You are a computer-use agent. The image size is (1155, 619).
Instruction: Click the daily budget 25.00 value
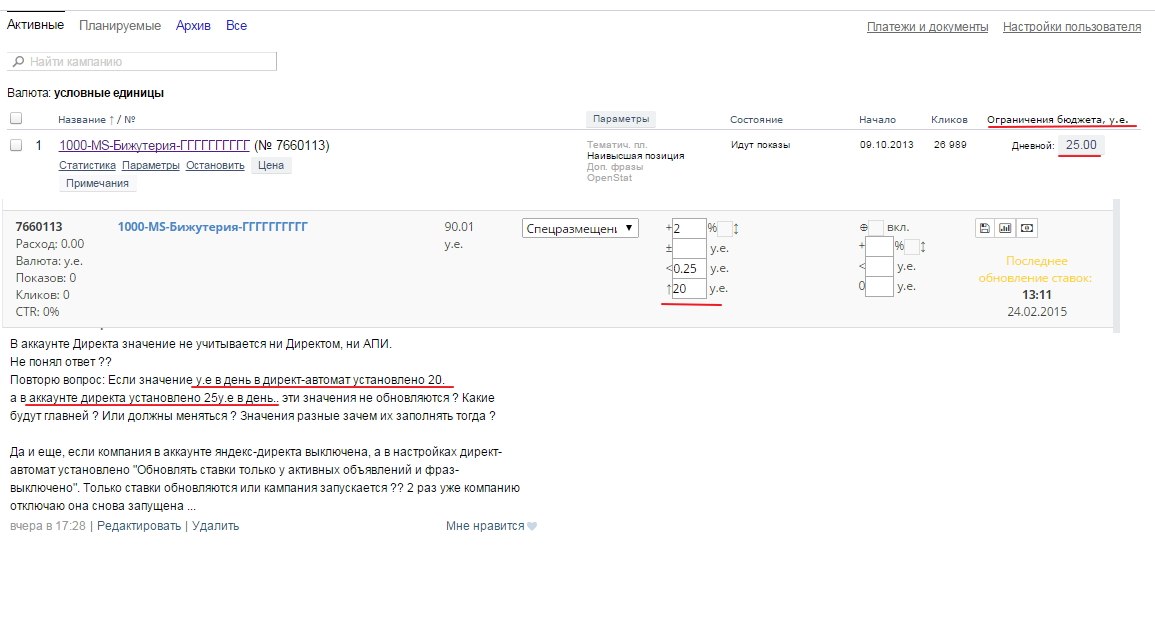pos(1081,146)
